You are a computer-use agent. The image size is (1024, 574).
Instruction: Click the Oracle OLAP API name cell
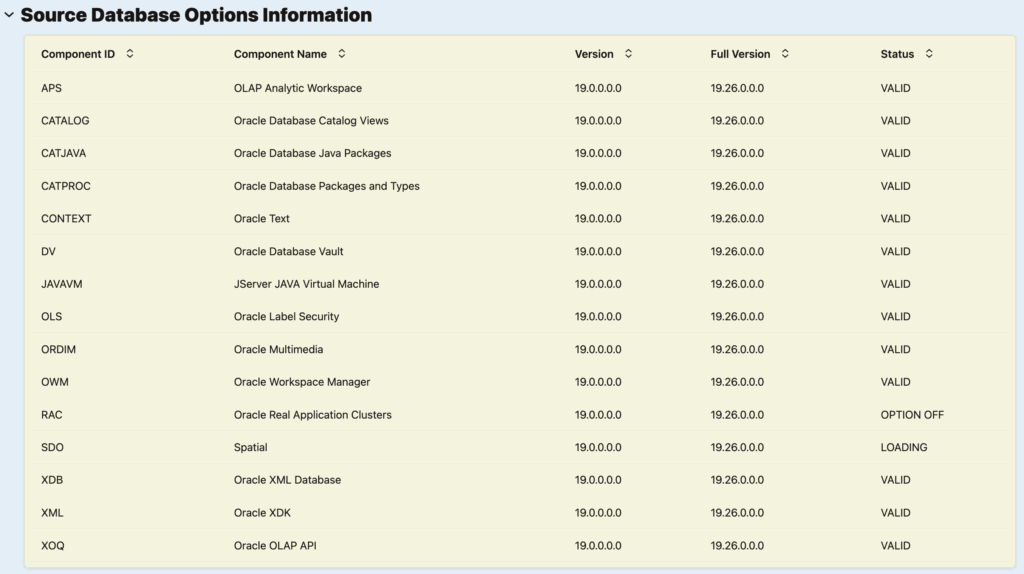(x=275, y=545)
